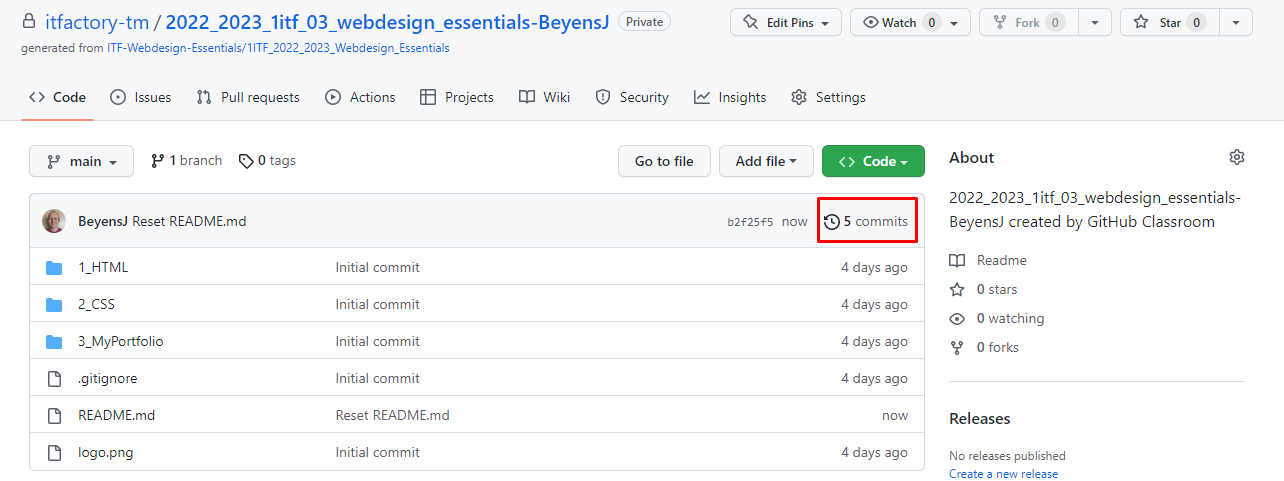Open the logo.png file

click(x=105, y=452)
